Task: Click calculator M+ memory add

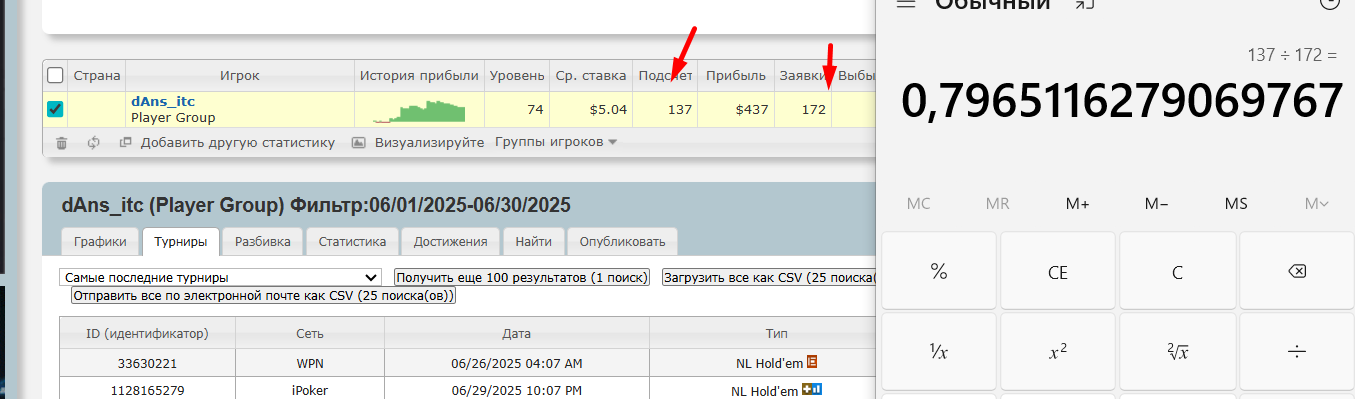Action: pyautogui.click(x=1078, y=203)
